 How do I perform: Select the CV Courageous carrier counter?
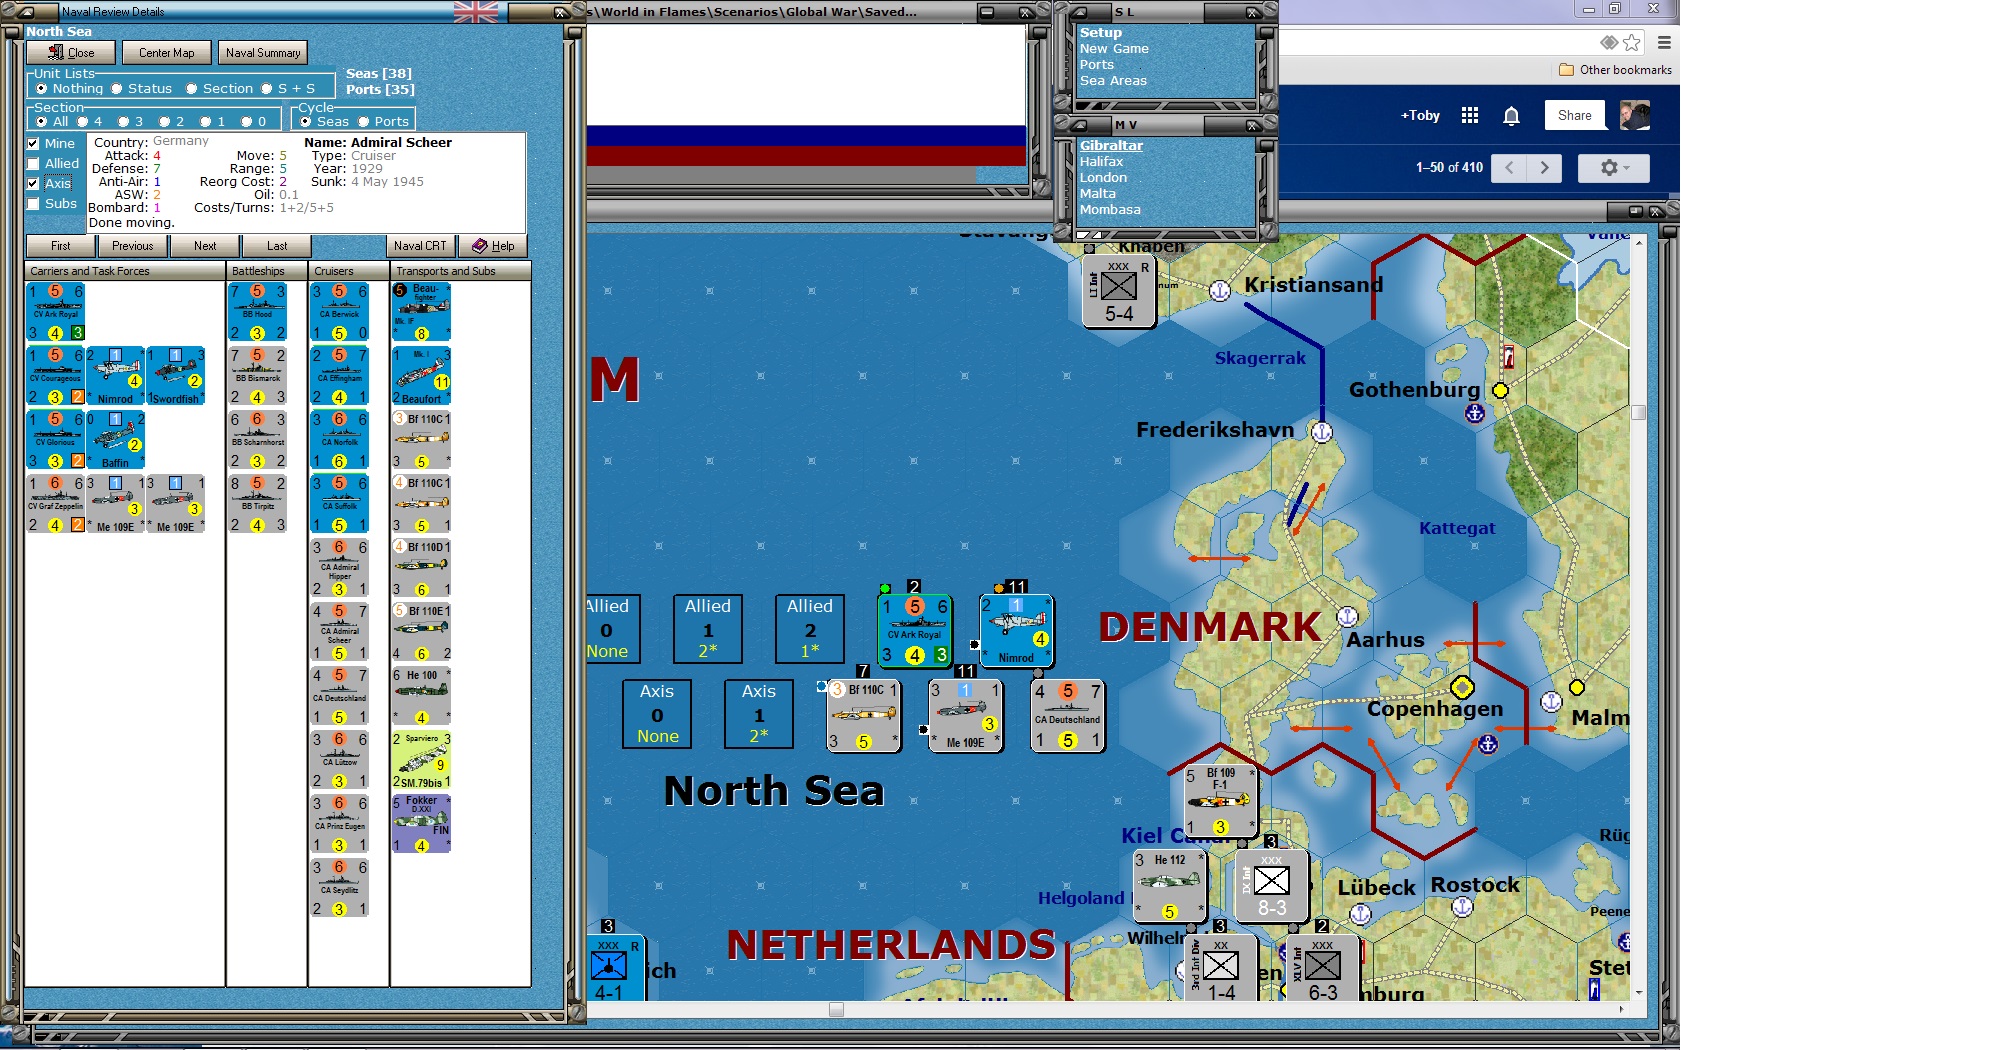(x=56, y=376)
